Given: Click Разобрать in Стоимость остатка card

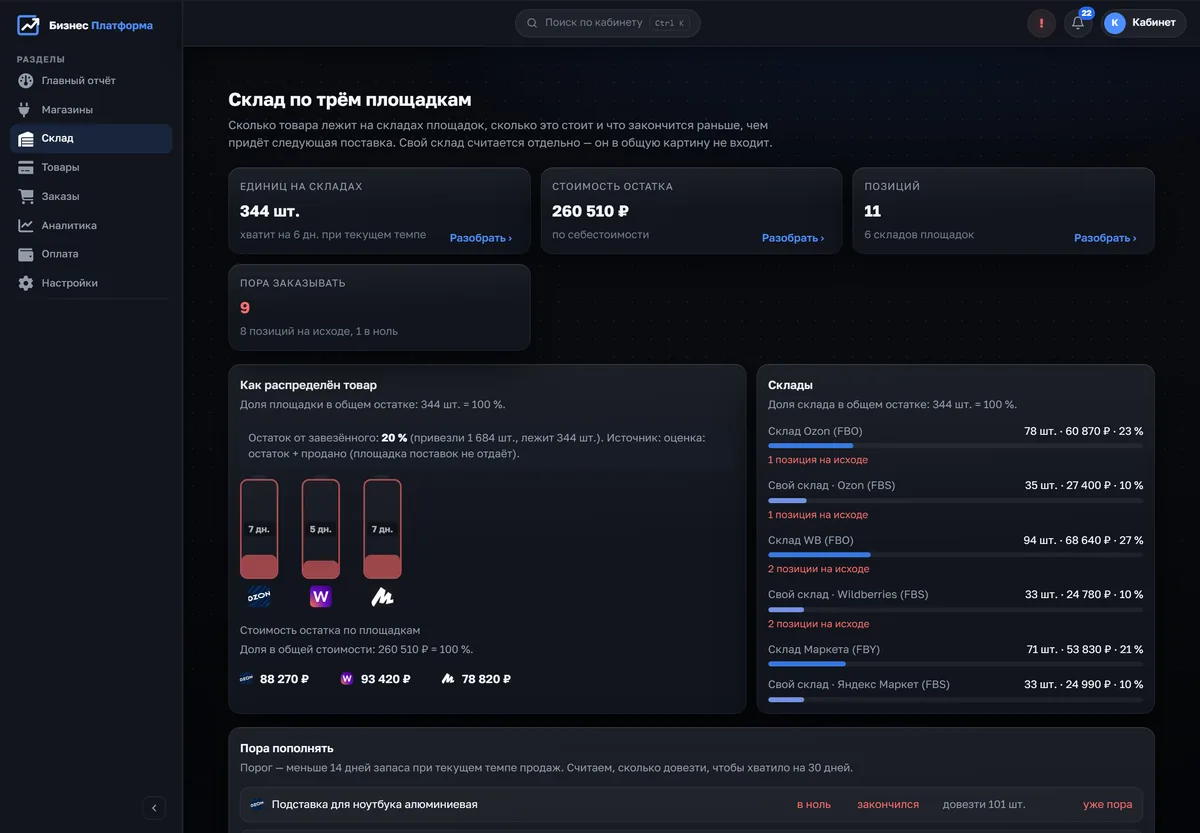Looking at the screenshot, I should tap(793, 238).
